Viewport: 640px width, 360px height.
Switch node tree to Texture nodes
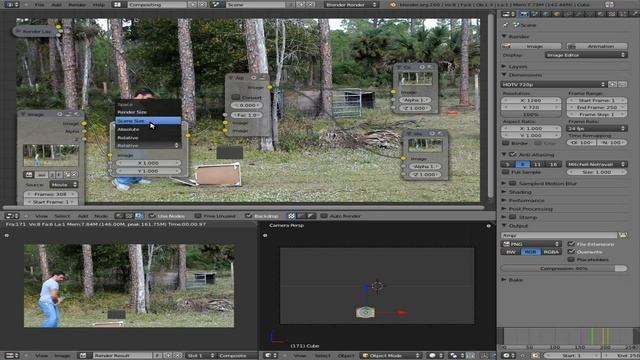coord(129,216)
